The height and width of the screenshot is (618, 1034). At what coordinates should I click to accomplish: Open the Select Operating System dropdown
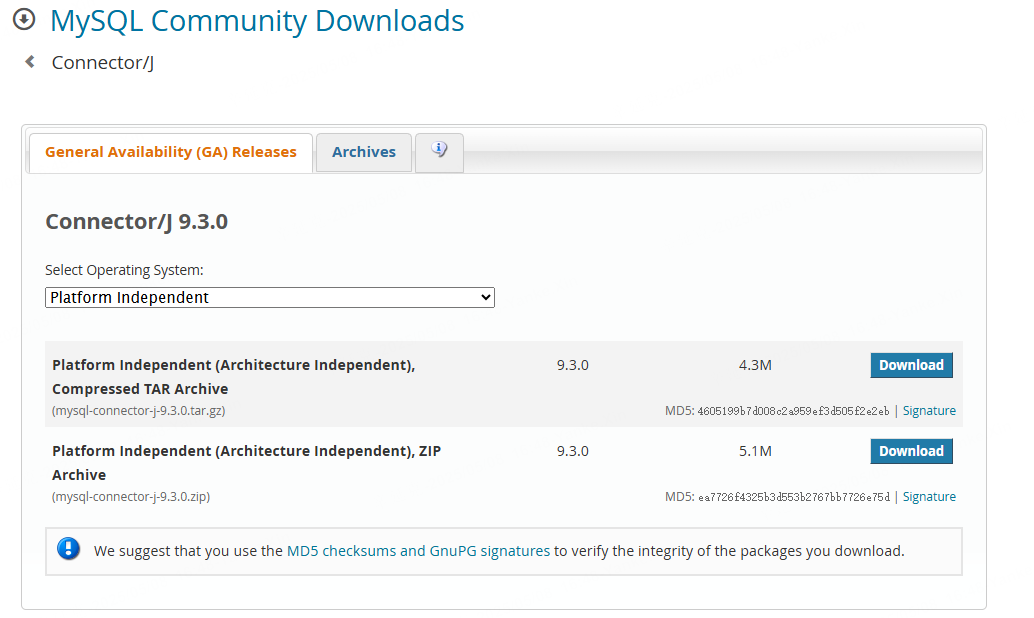click(x=270, y=297)
